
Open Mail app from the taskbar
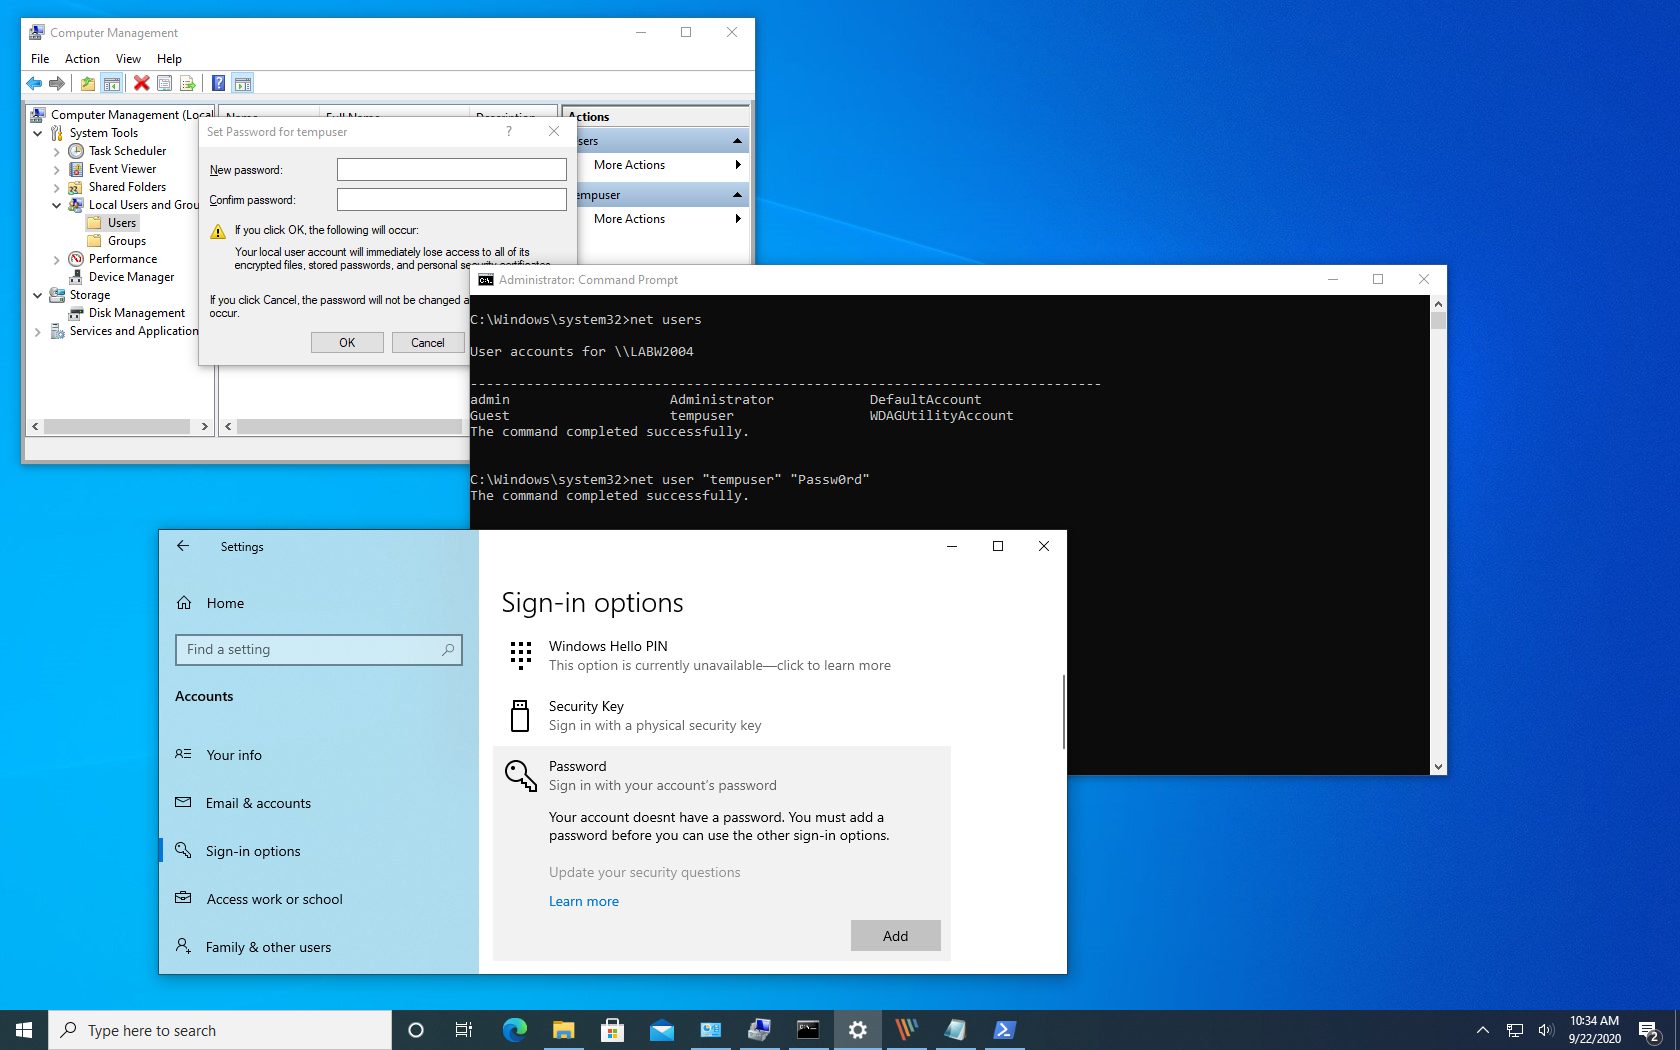point(661,1030)
